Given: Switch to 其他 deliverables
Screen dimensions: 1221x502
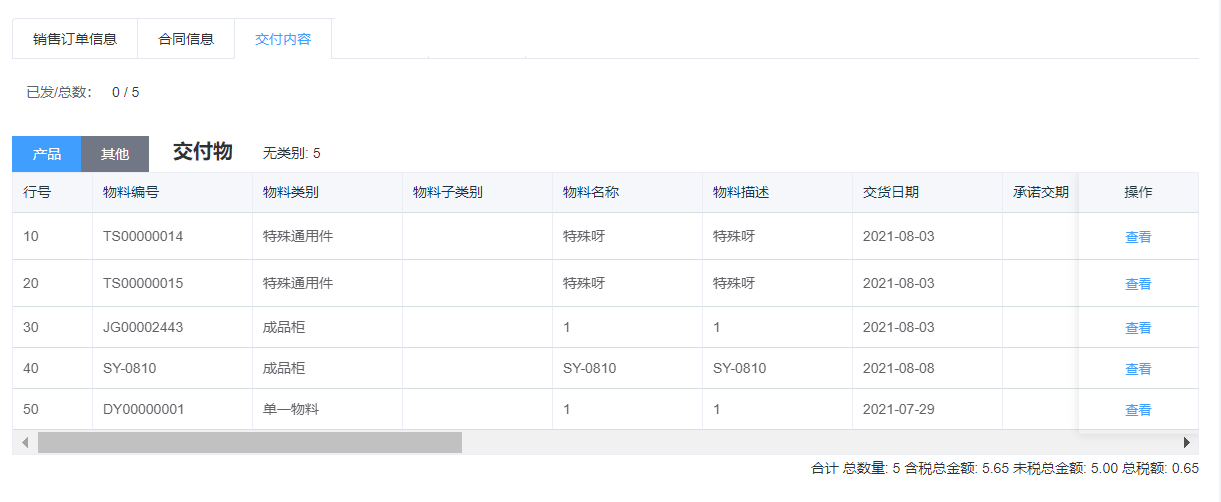Looking at the screenshot, I should (x=115, y=154).
